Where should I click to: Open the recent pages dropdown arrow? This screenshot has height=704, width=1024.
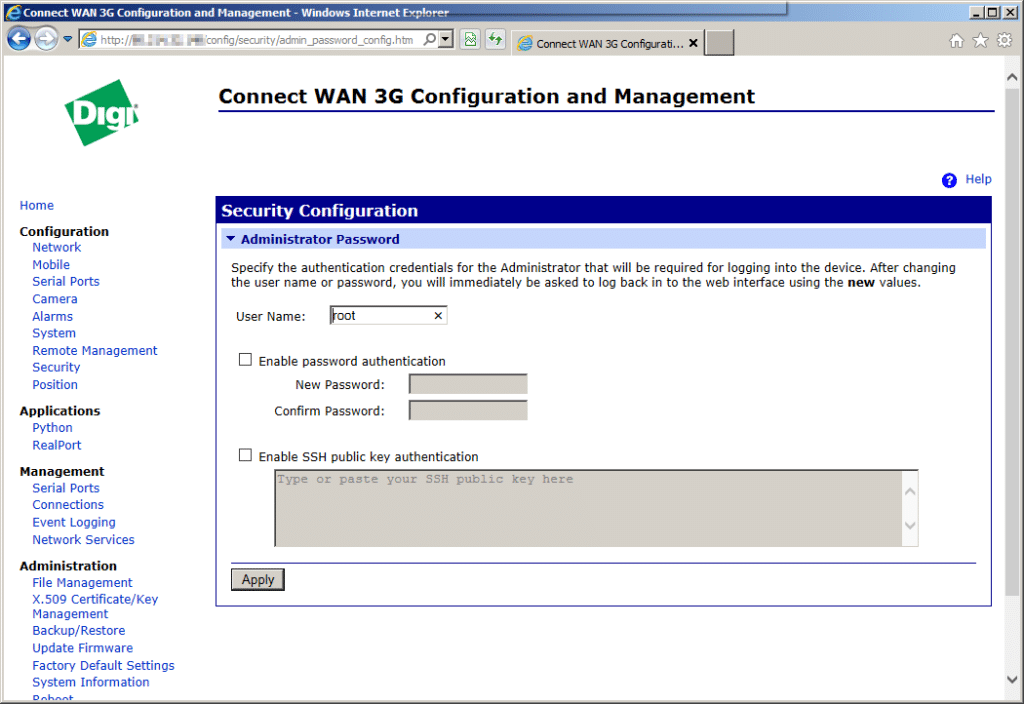point(67,39)
